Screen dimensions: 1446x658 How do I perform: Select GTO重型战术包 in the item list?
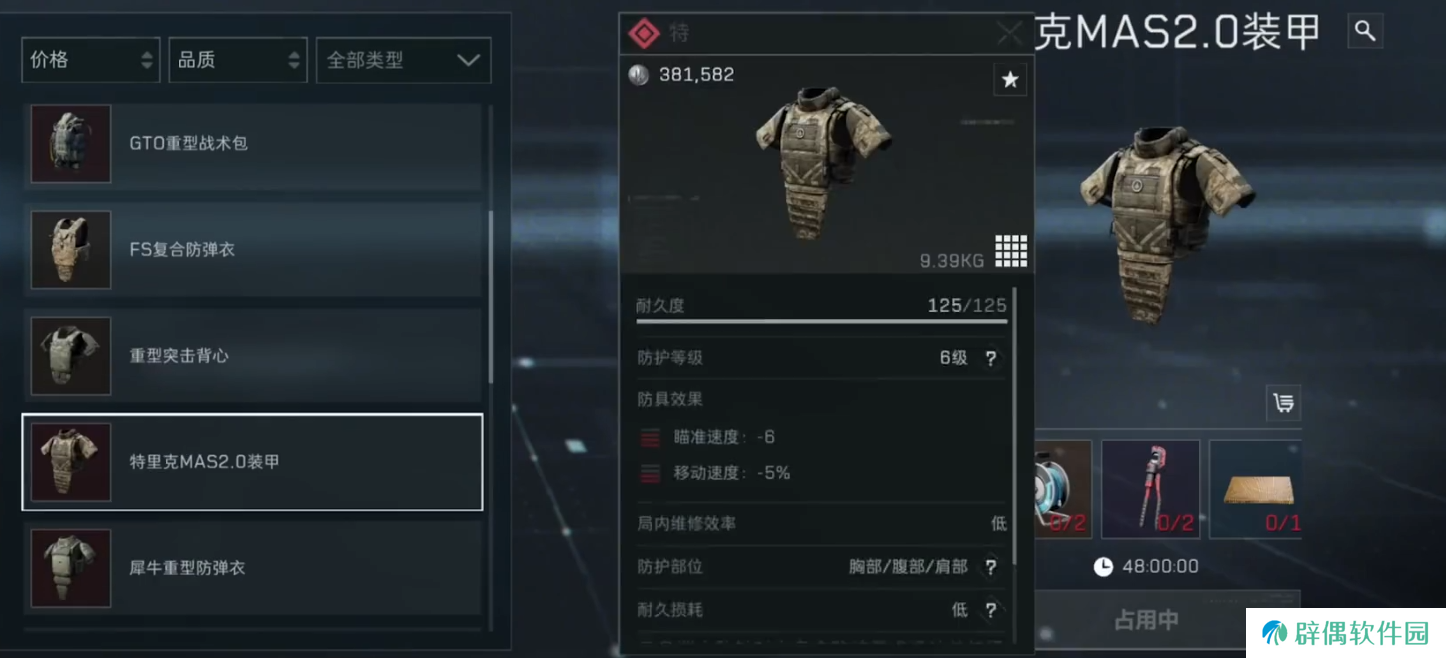tap(252, 144)
